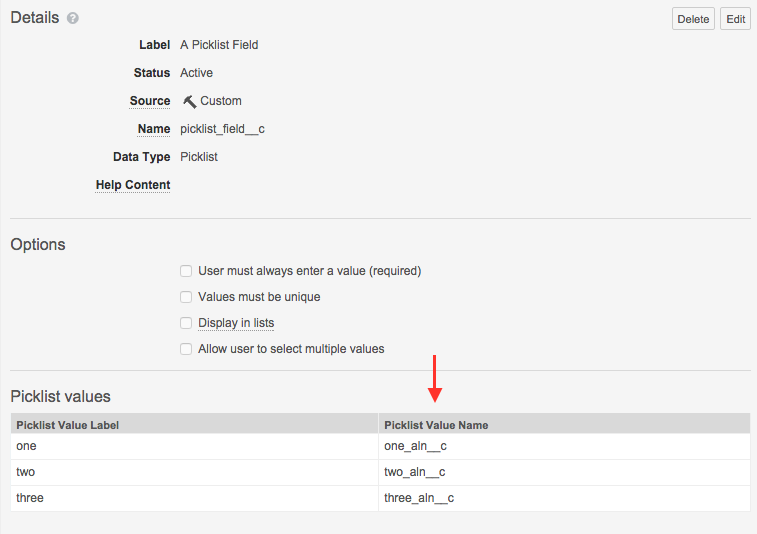Check the 'Values must be unique' box
757x534 pixels.
click(185, 297)
